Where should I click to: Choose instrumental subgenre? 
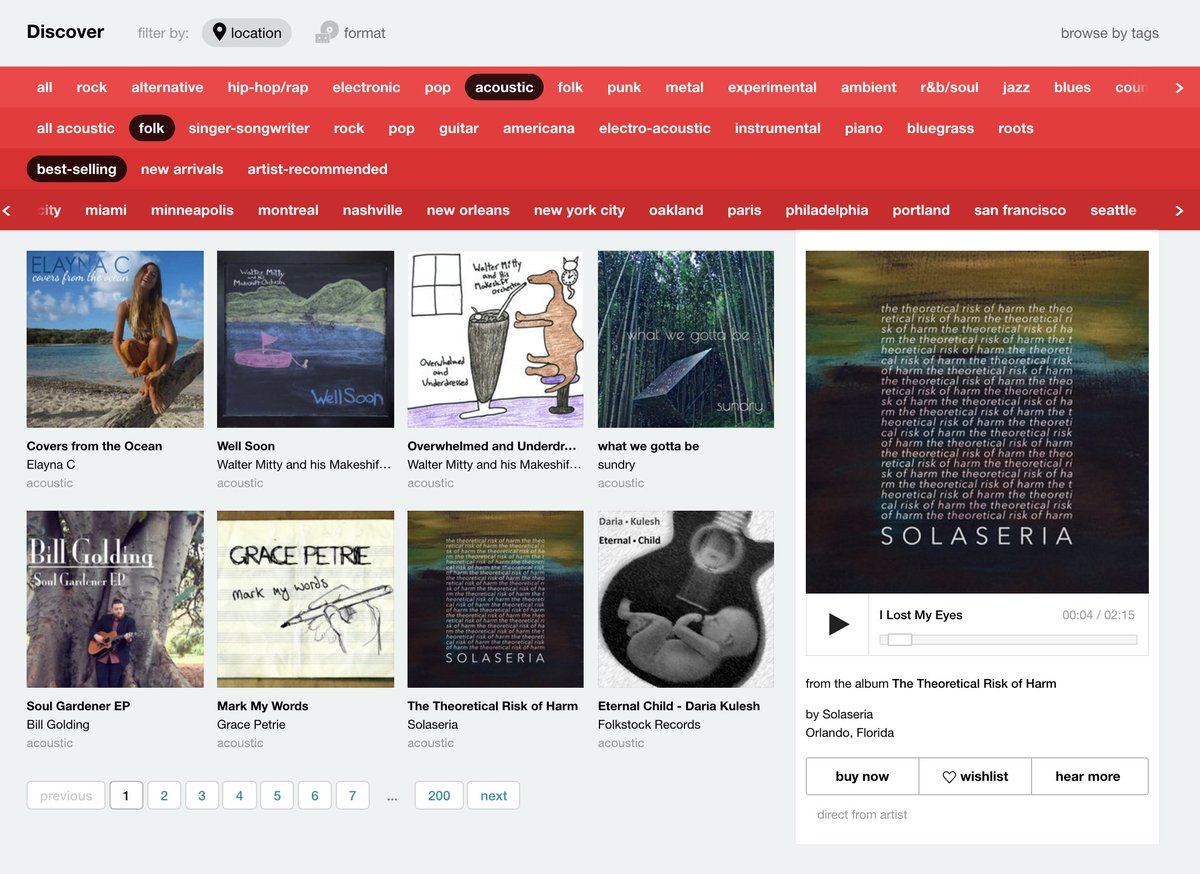(778, 128)
